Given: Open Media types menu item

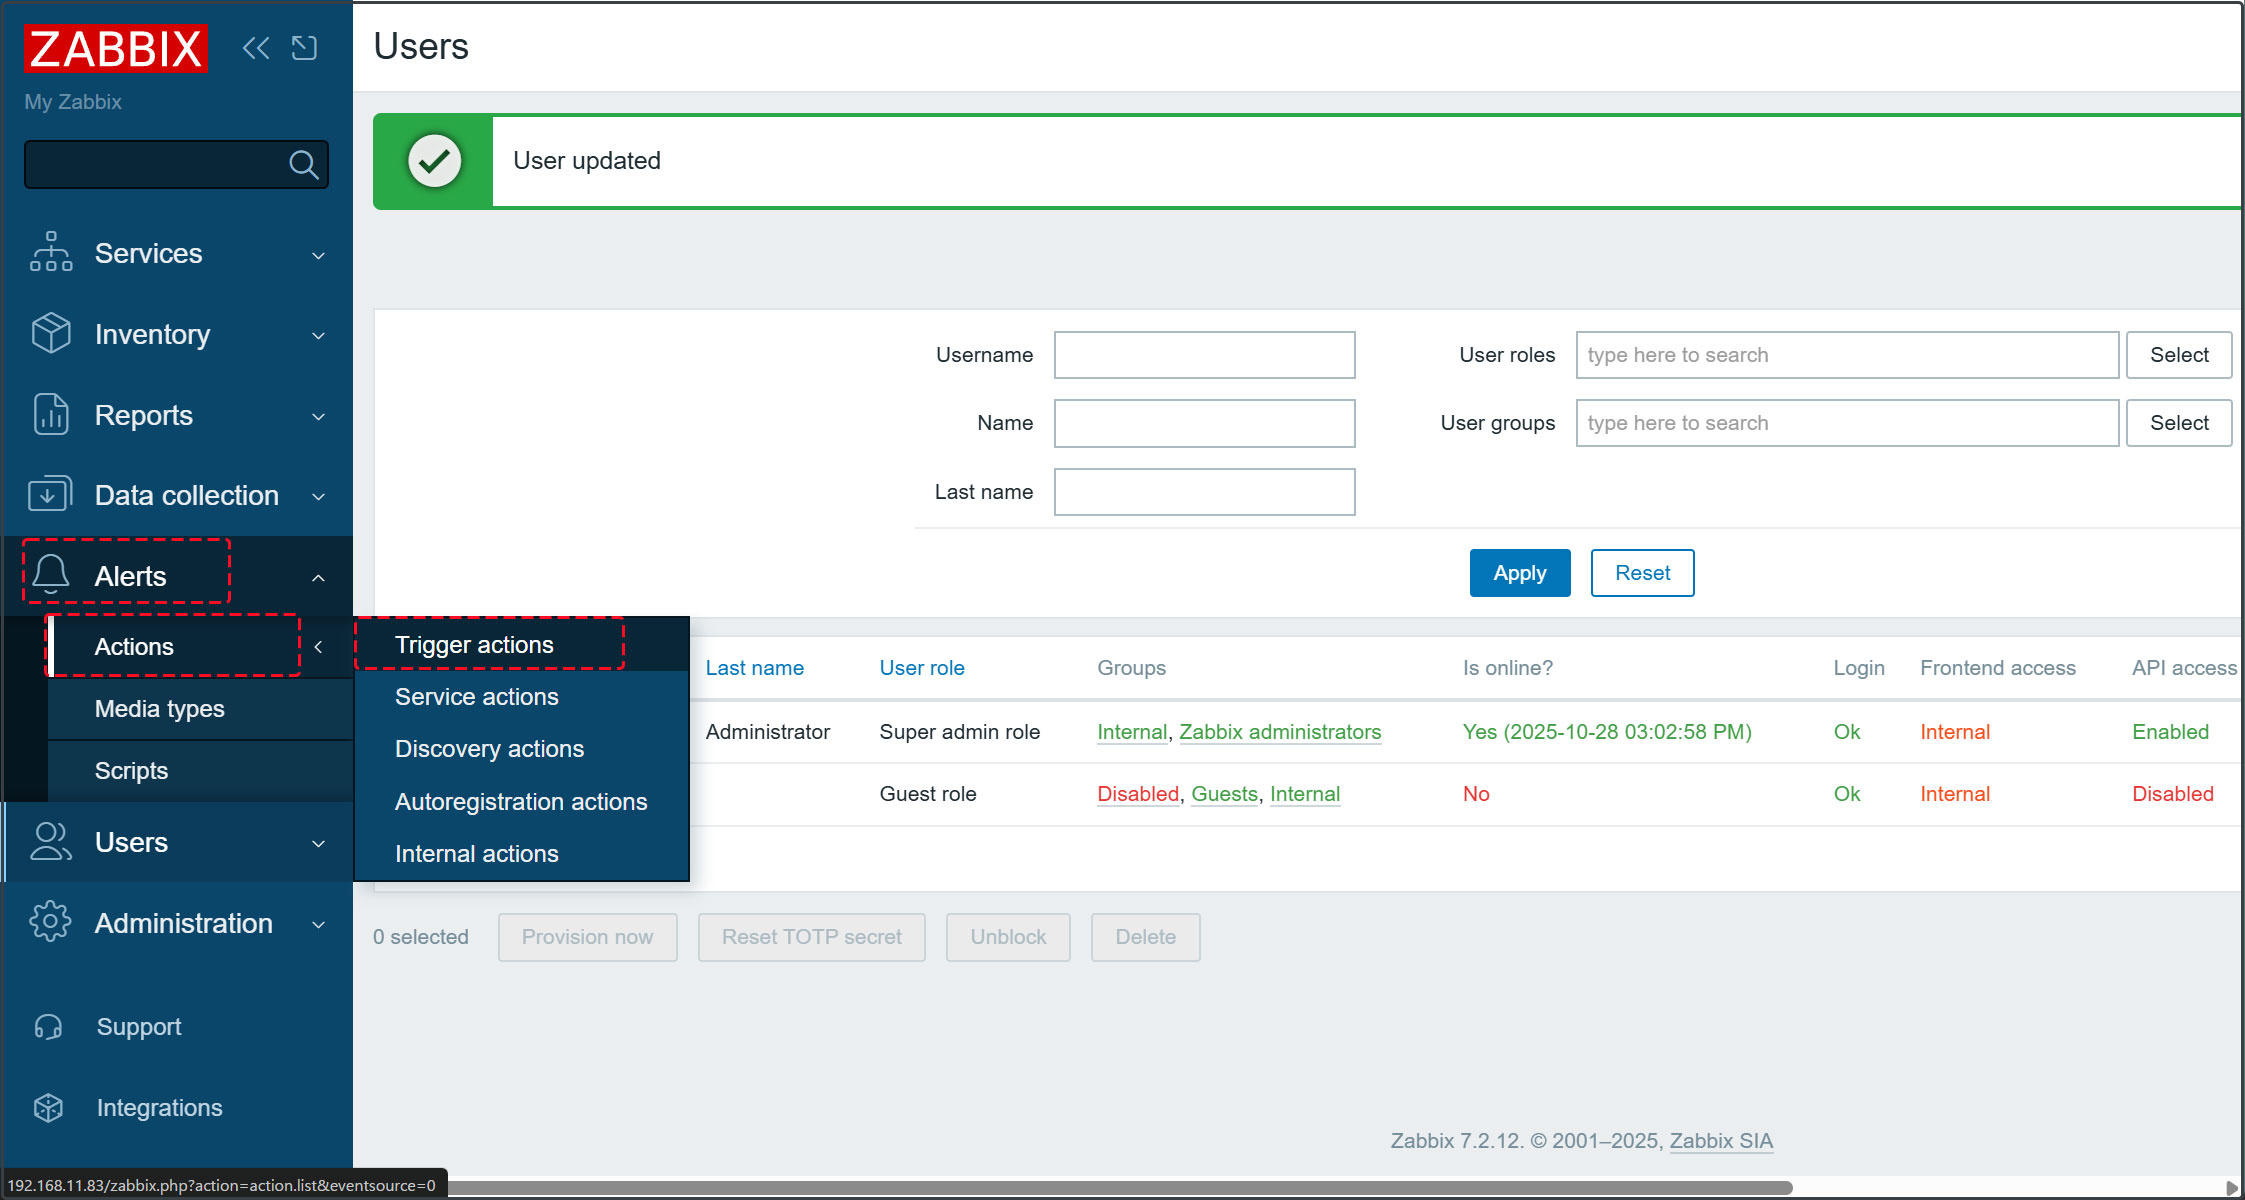Looking at the screenshot, I should click(160, 709).
